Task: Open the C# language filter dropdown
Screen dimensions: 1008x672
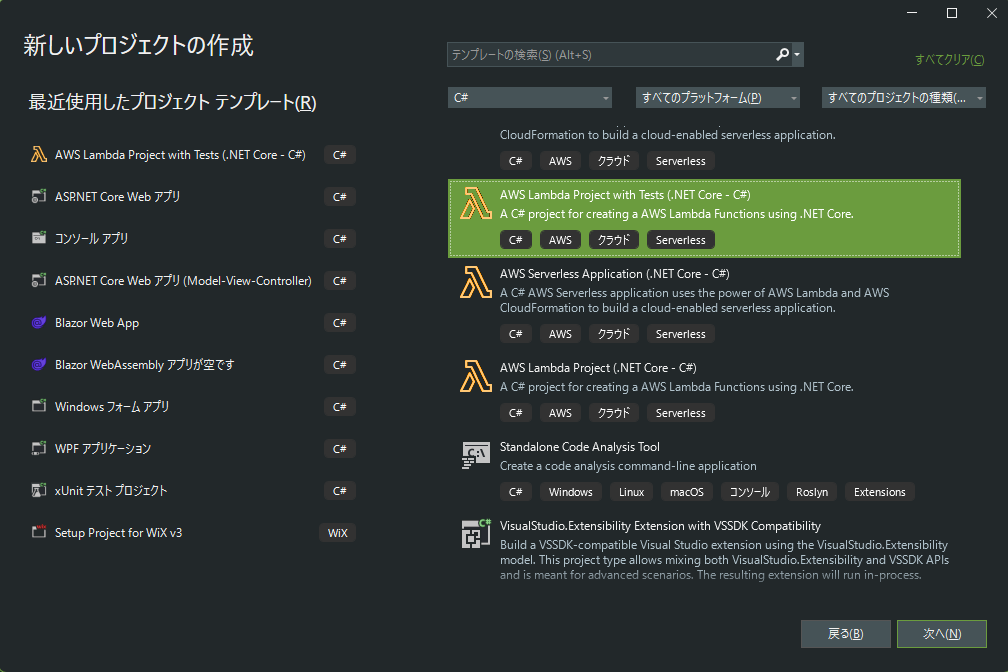Action: coord(530,98)
